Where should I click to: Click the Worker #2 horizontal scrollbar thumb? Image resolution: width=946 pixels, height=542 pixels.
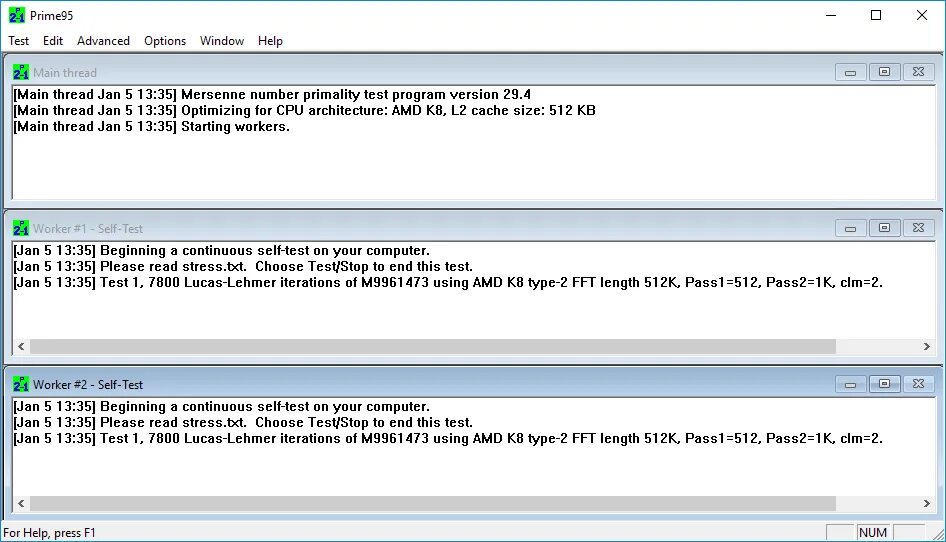click(x=433, y=503)
